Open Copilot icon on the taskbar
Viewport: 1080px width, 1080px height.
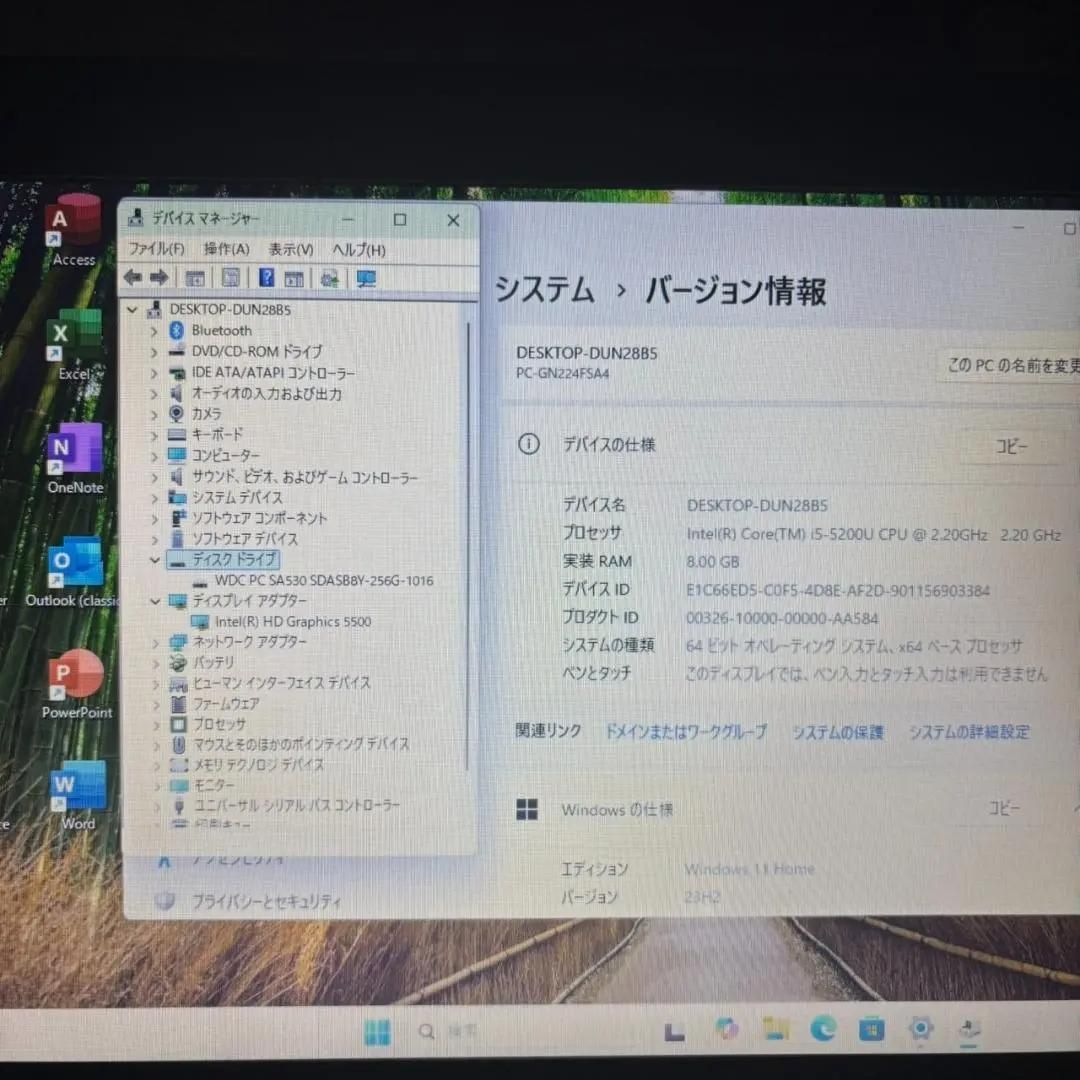click(x=727, y=1029)
